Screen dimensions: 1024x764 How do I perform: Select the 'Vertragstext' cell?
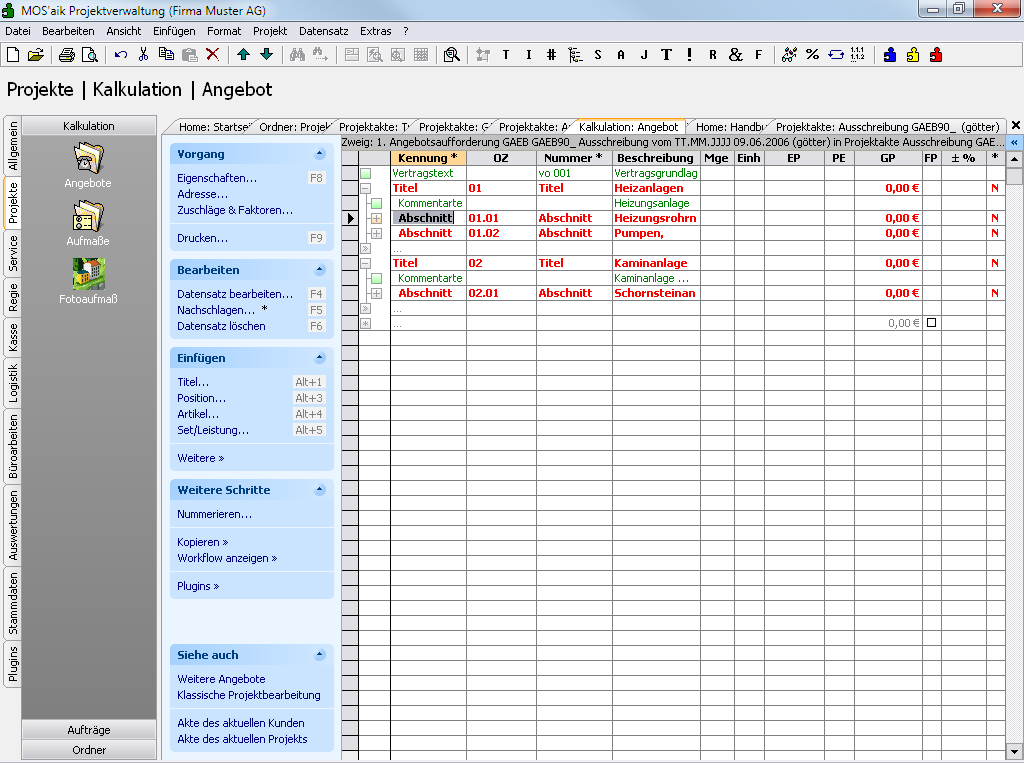(428, 173)
